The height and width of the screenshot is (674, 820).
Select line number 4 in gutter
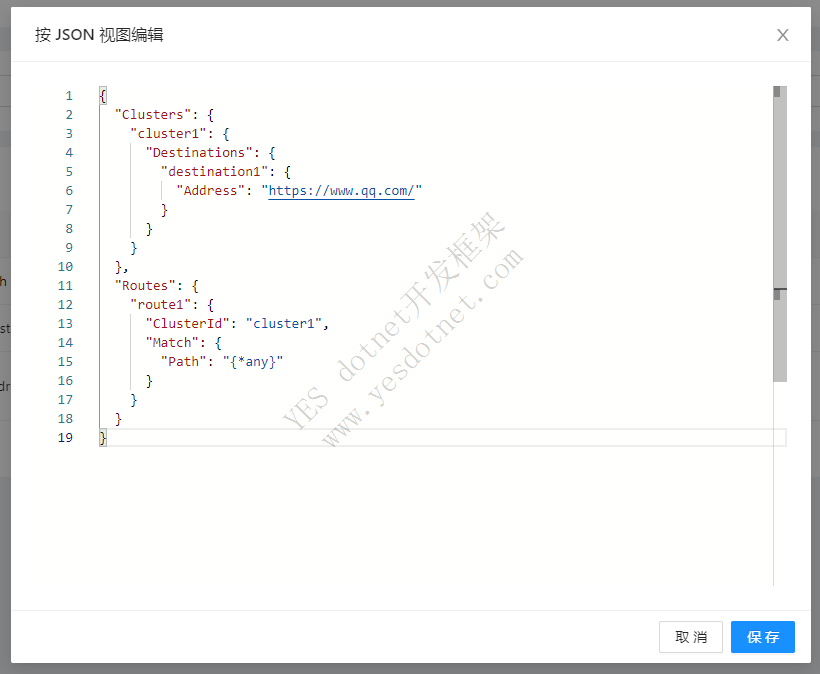point(69,153)
